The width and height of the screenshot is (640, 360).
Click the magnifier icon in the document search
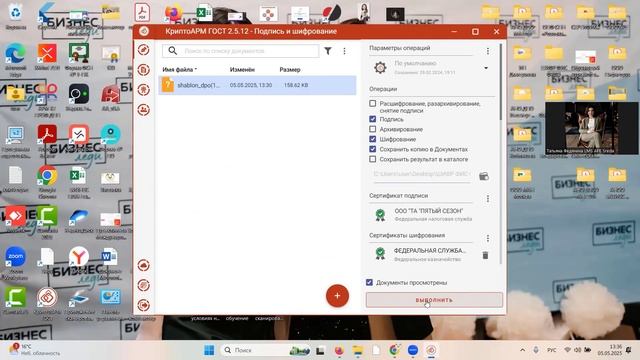[172, 51]
